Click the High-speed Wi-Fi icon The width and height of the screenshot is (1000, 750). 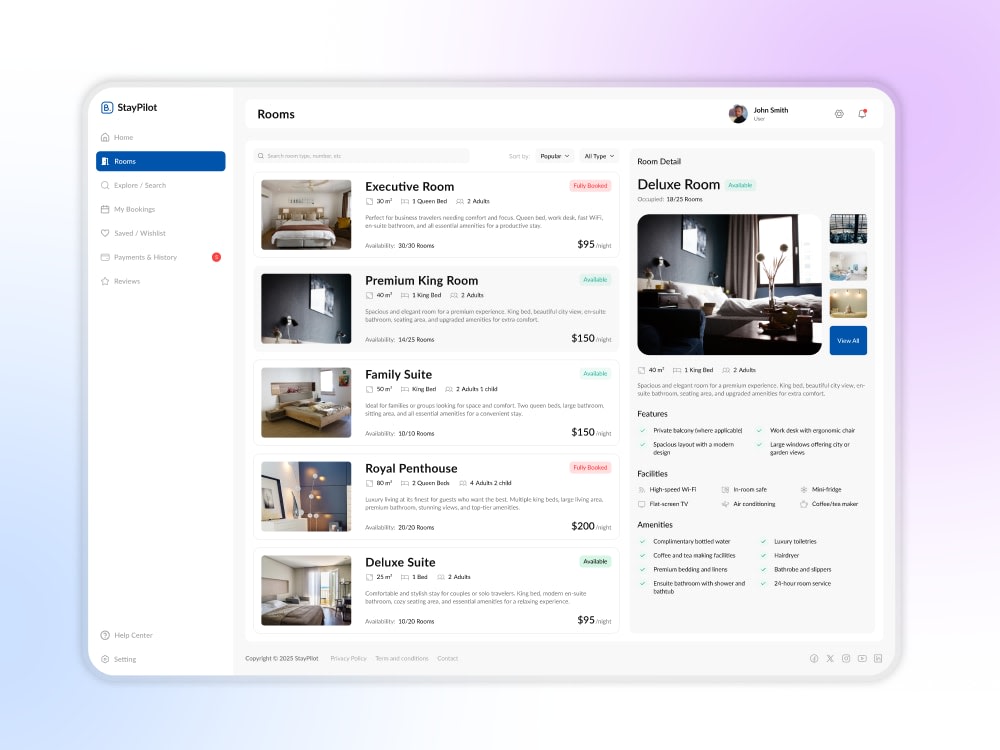(x=642, y=490)
